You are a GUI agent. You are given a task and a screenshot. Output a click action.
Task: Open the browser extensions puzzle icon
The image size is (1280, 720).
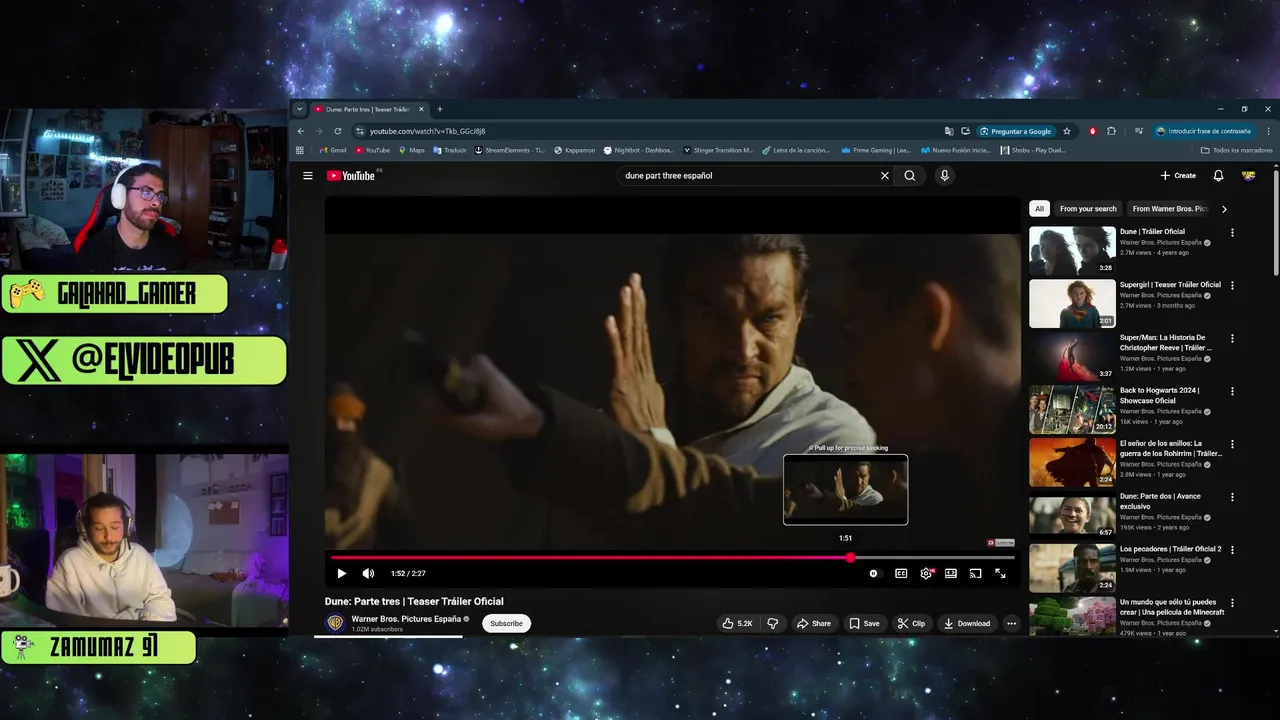tap(1111, 131)
